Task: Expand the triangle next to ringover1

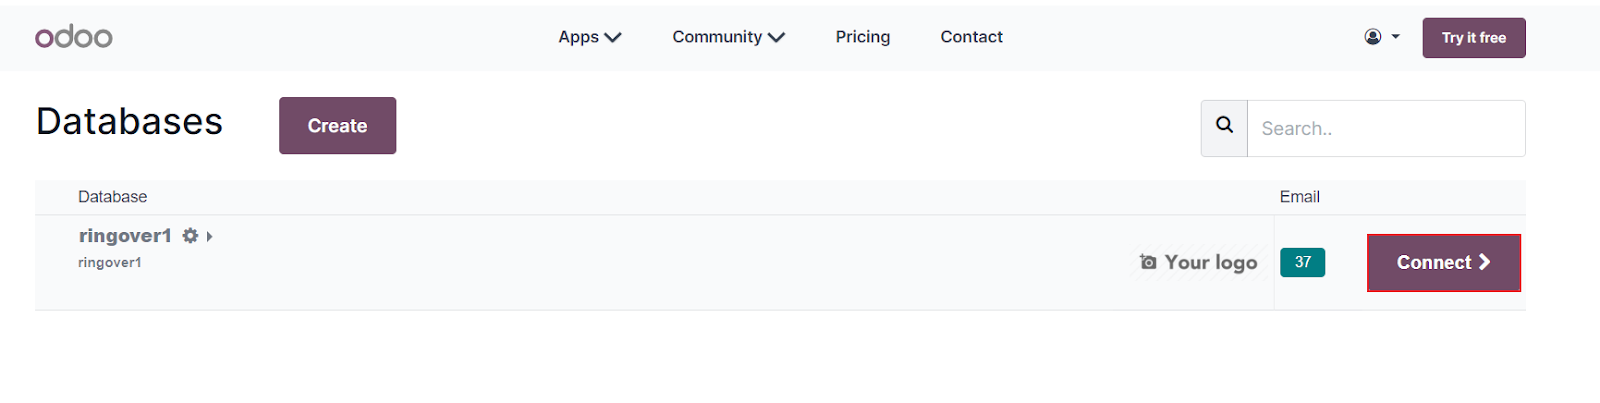Action: (x=209, y=237)
